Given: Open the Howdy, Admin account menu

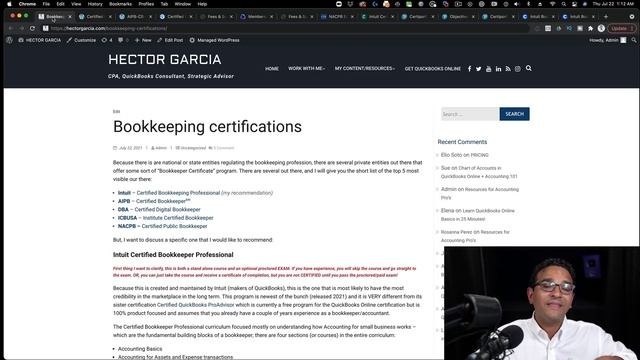Looking at the screenshot, I should click(x=607, y=40).
